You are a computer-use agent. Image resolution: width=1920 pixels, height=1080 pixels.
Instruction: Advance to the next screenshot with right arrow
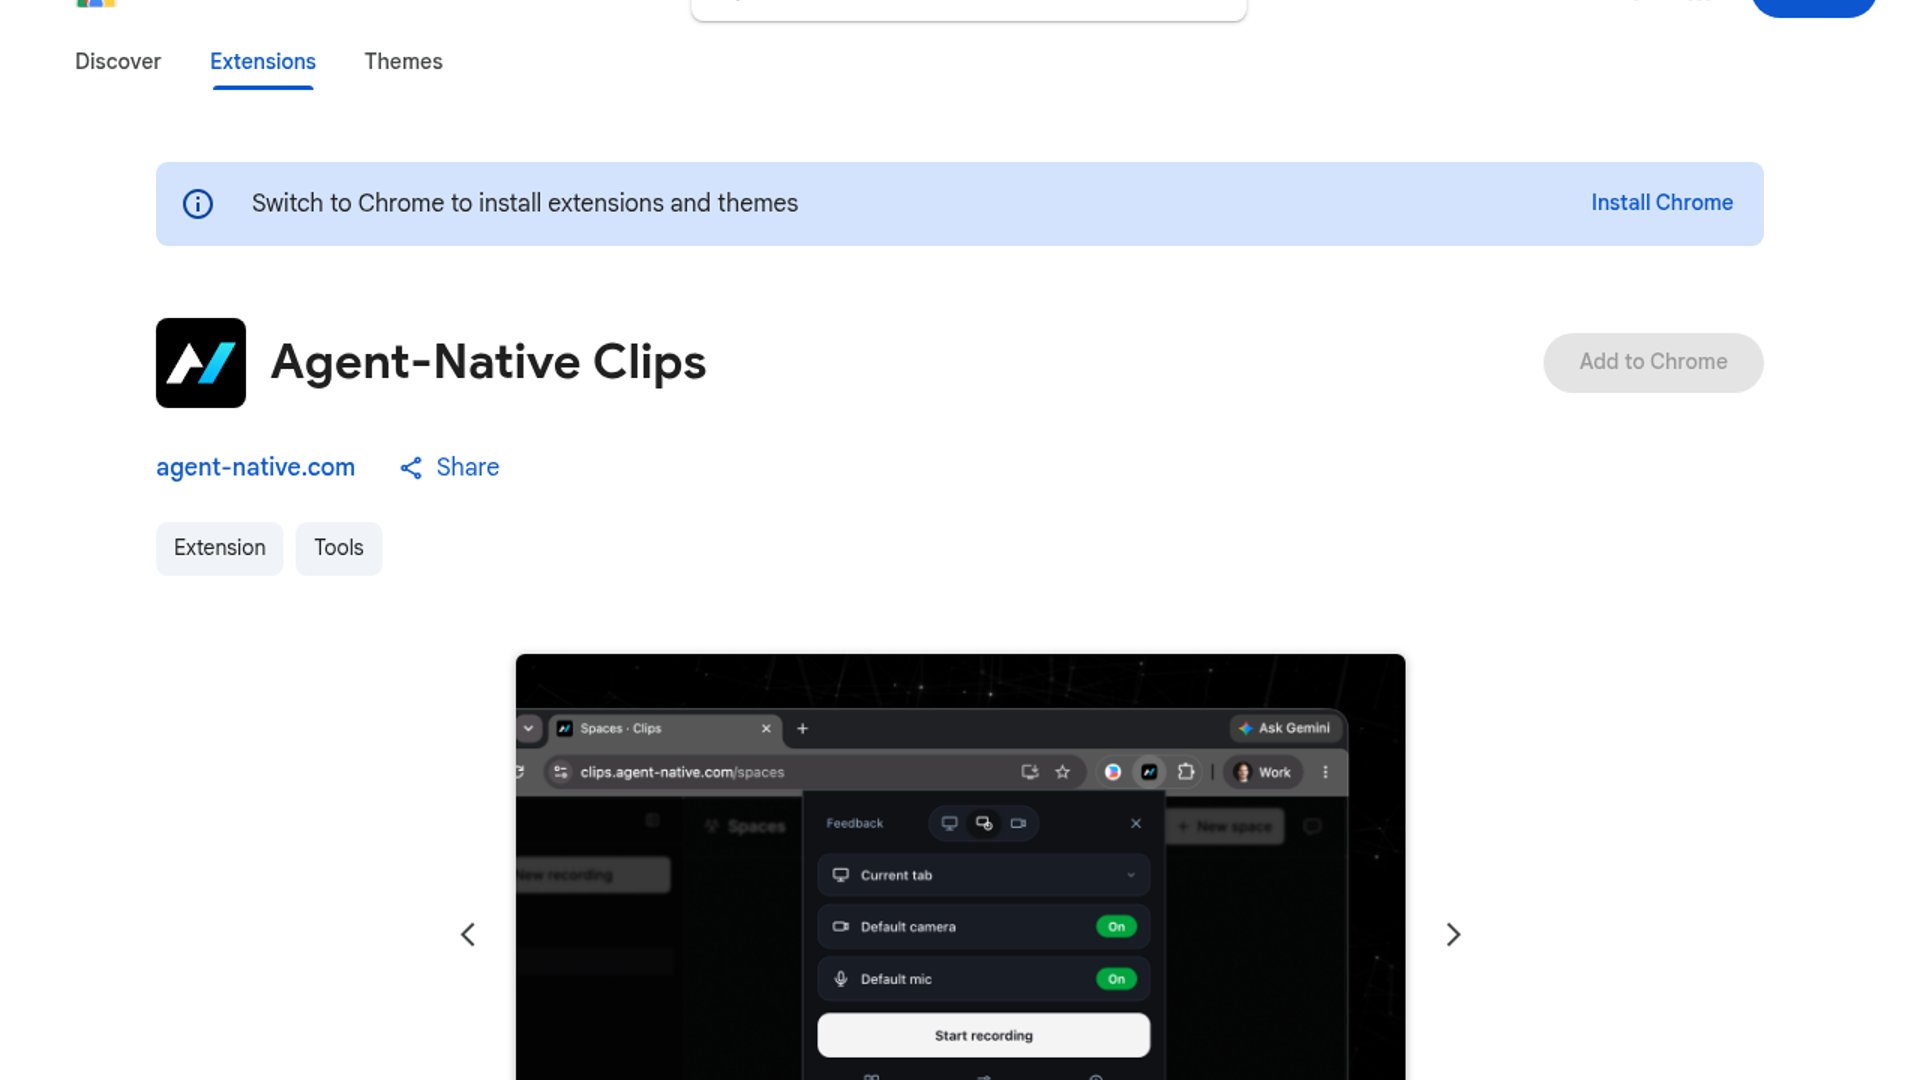[x=1453, y=935]
